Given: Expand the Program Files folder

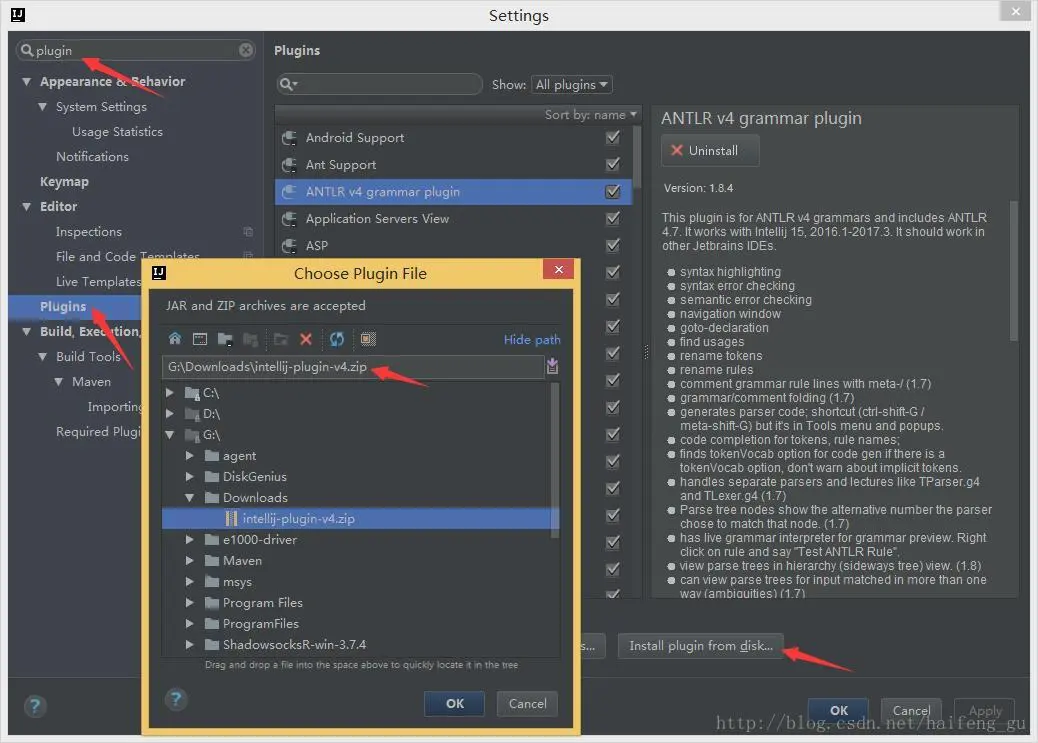Looking at the screenshot, I should 189,603.
